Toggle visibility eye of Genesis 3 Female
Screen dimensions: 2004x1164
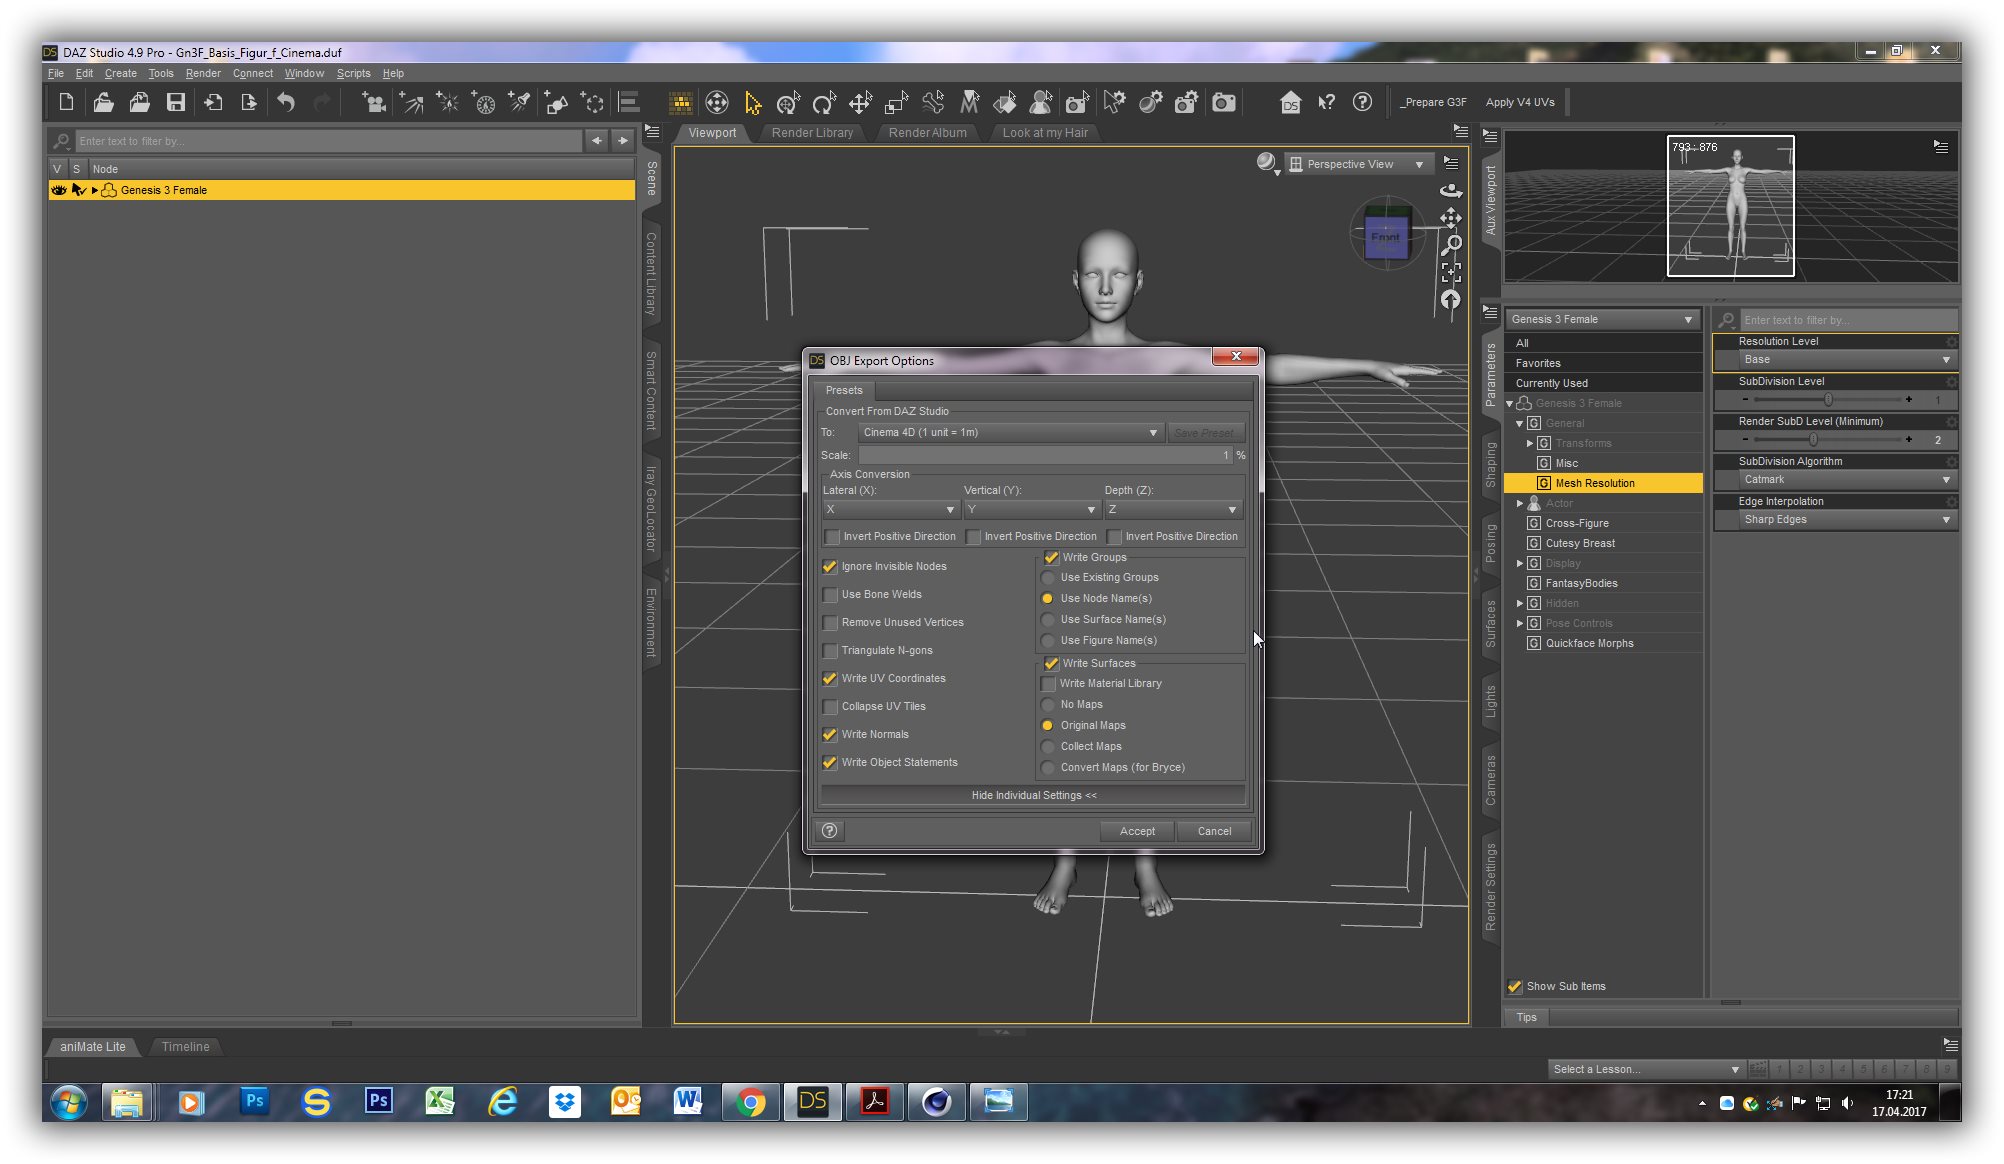(x=58, y=190)
